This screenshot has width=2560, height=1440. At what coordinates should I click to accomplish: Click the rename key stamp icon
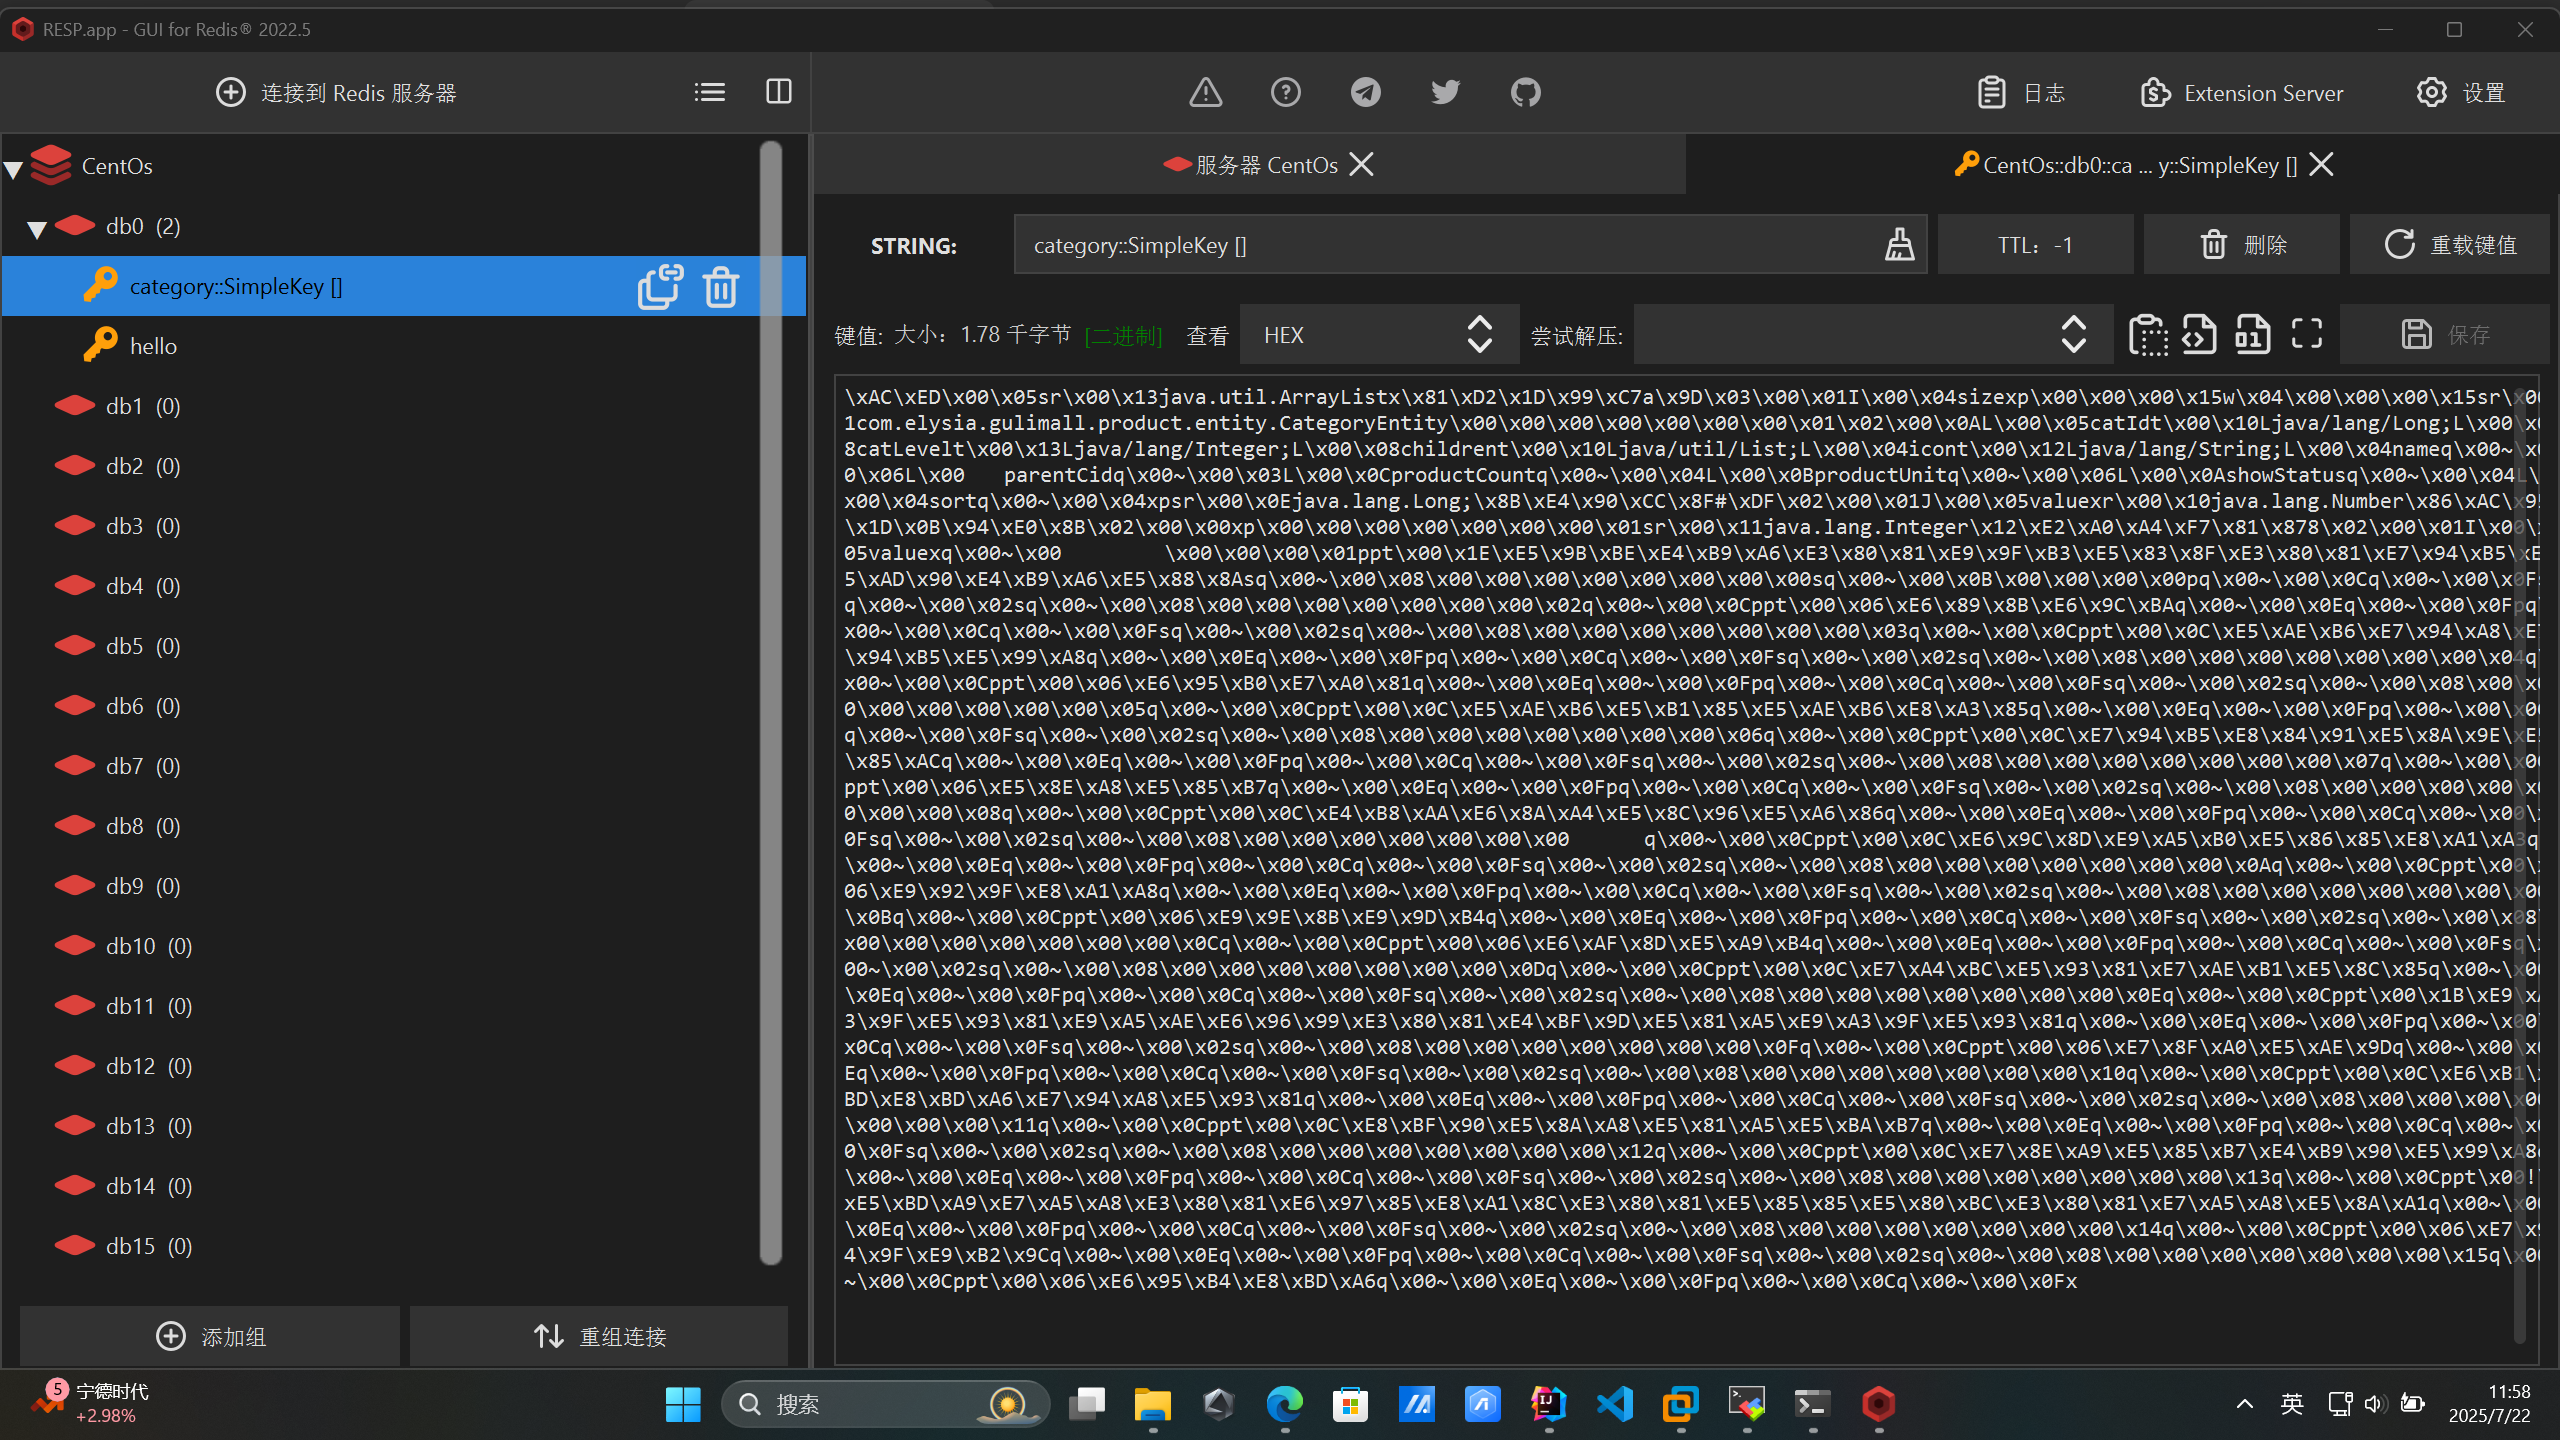tap(1900, 245)
